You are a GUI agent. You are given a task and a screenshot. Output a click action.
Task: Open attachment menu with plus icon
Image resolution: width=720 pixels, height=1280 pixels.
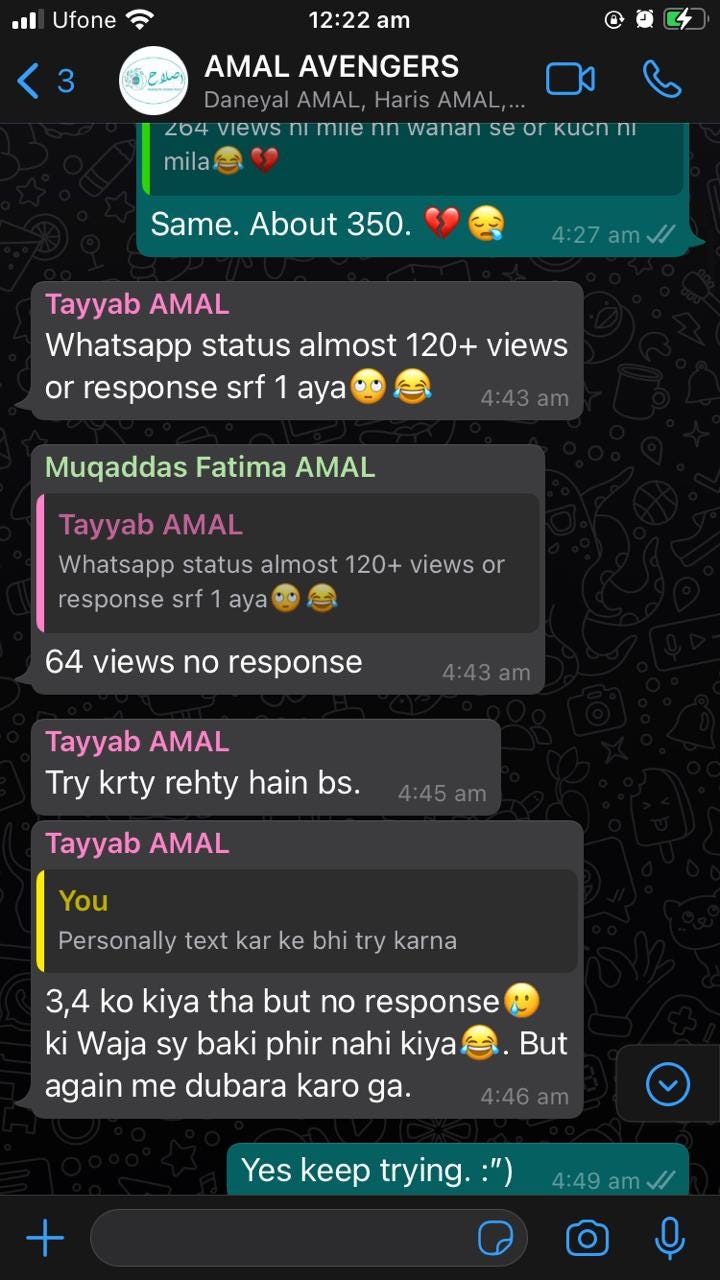coord(44,1239)
